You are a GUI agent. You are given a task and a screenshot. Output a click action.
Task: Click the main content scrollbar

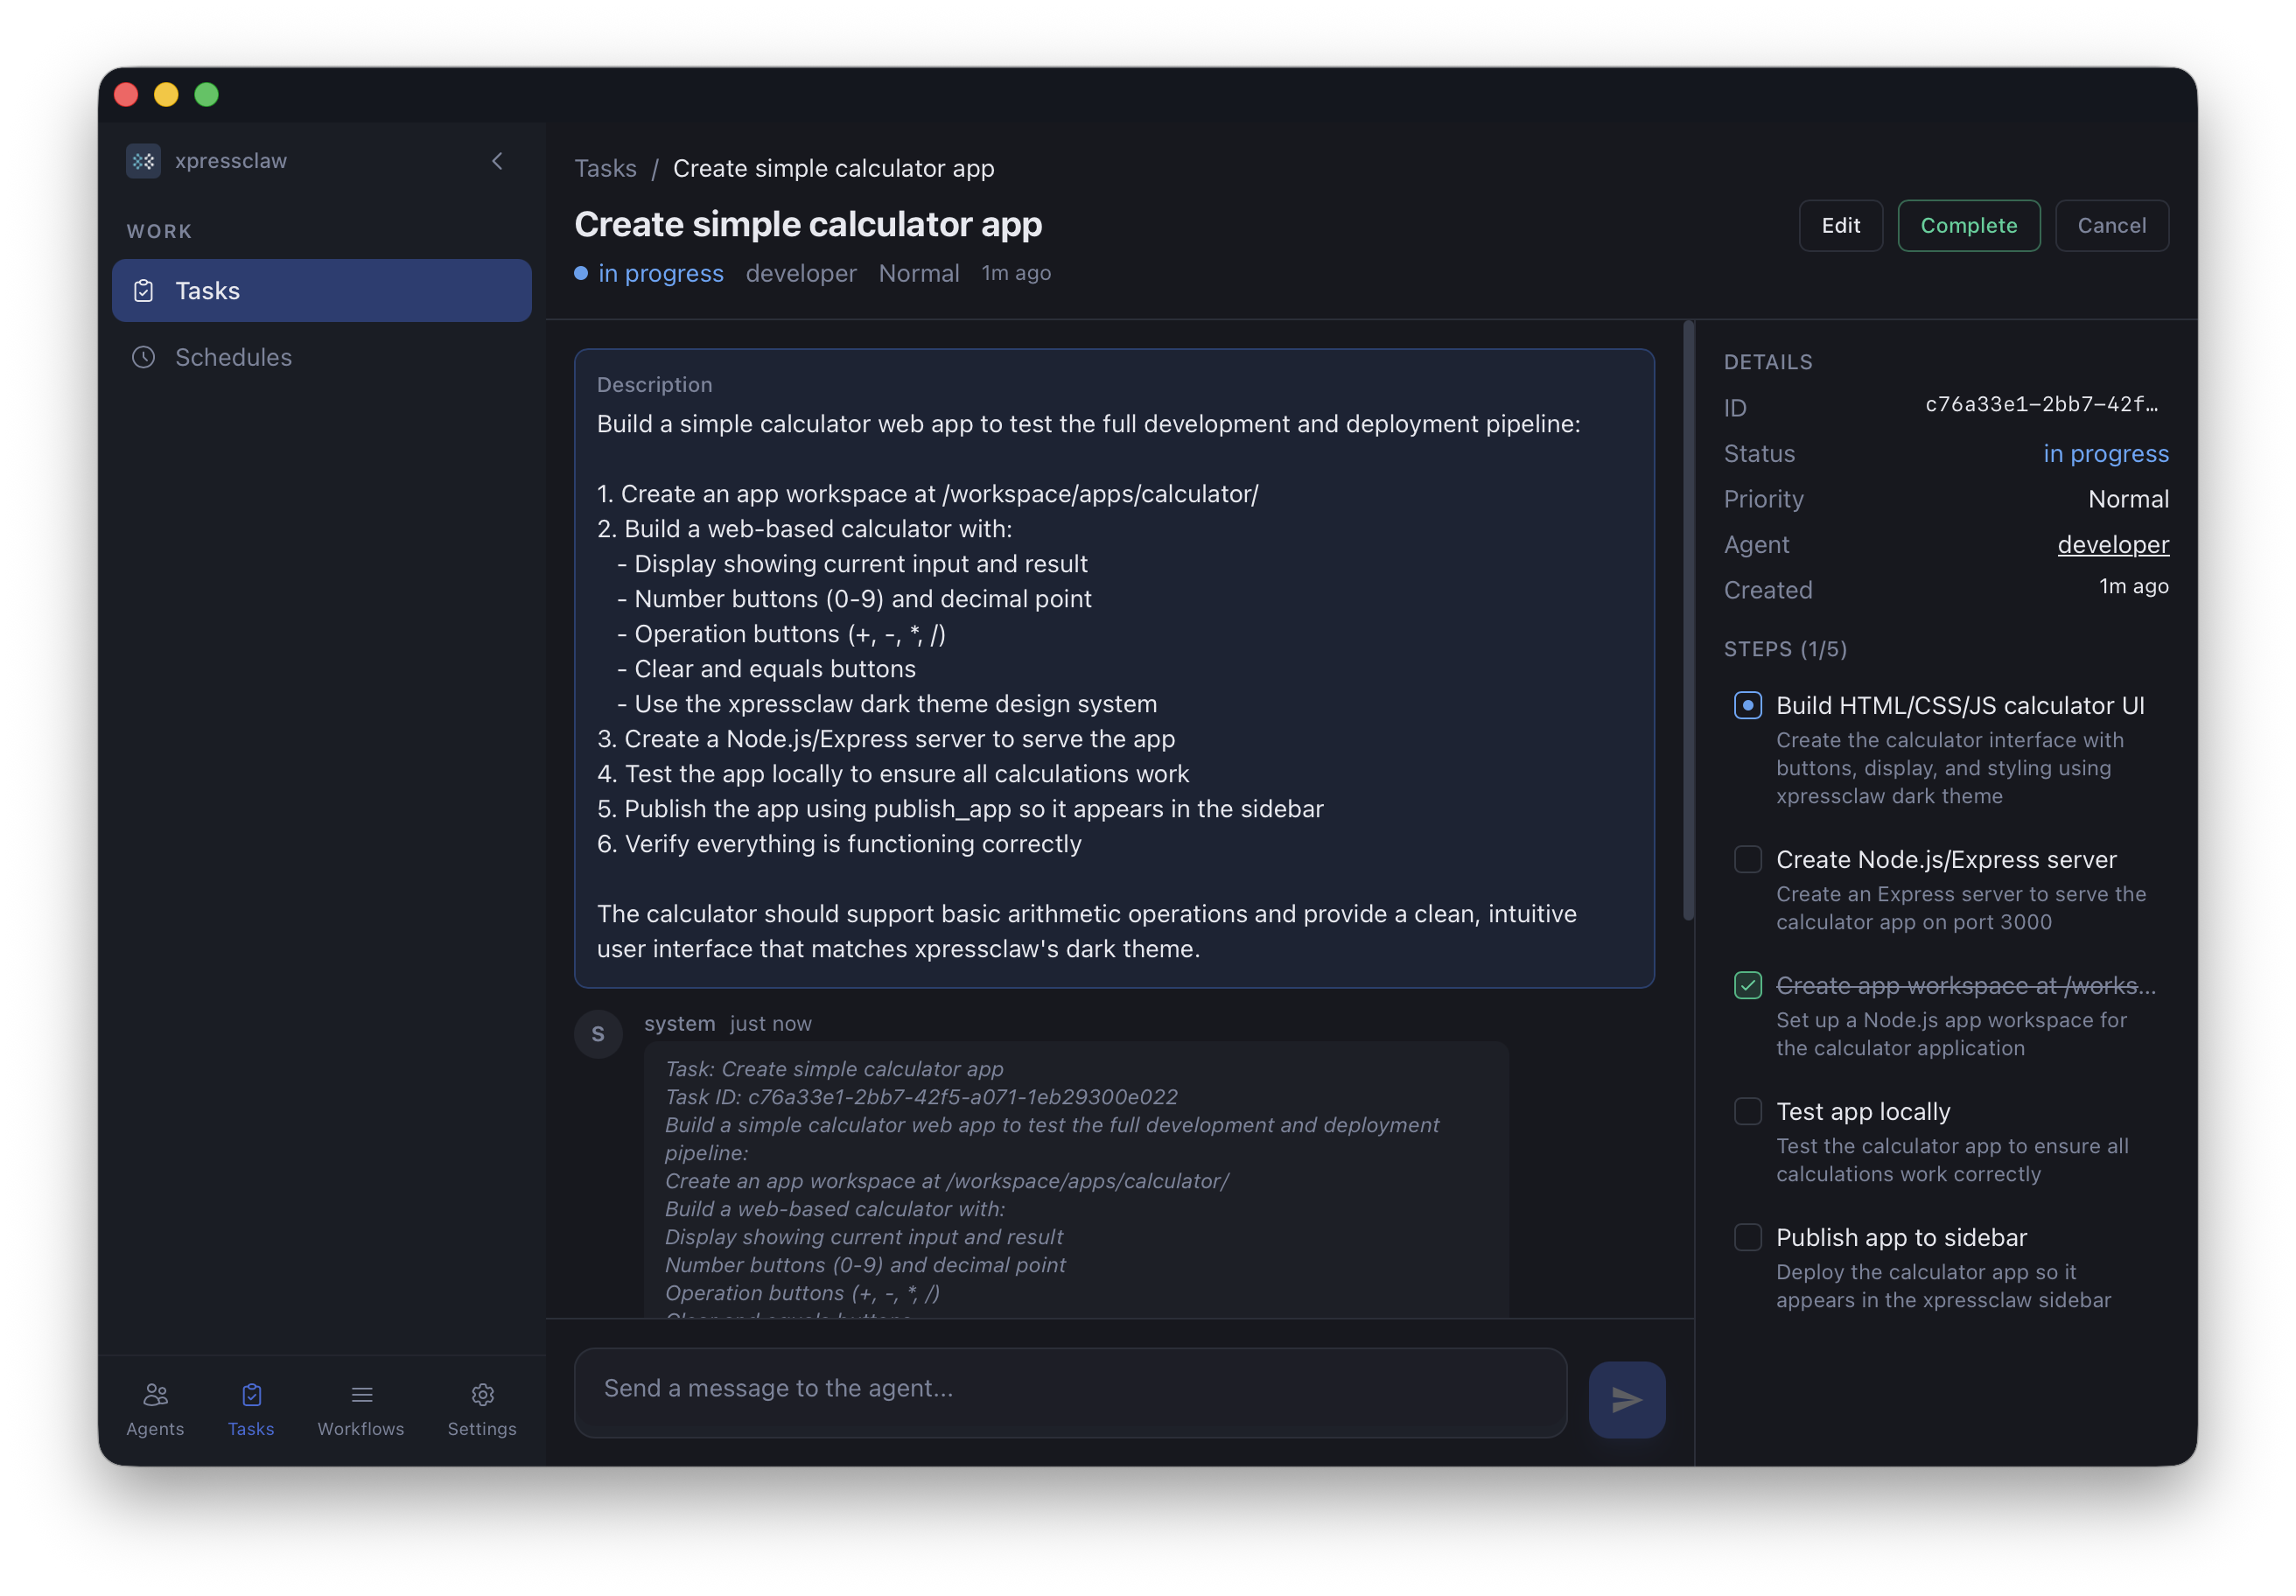click(x=1688, y=620)
